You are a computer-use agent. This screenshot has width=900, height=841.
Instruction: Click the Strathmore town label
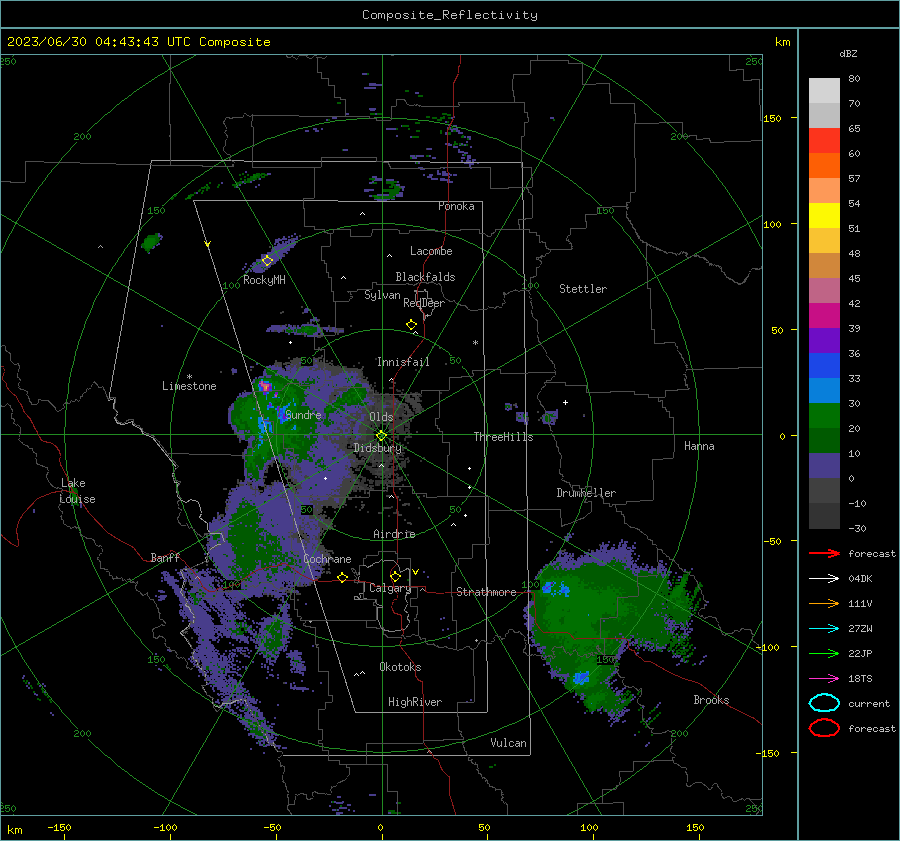tap(486, 592)
